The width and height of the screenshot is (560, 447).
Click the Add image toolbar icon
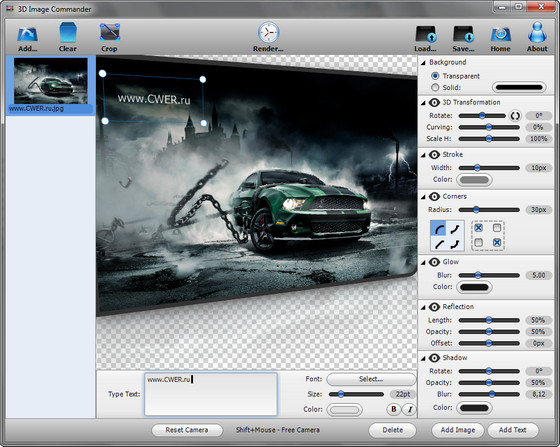[28, 34]
